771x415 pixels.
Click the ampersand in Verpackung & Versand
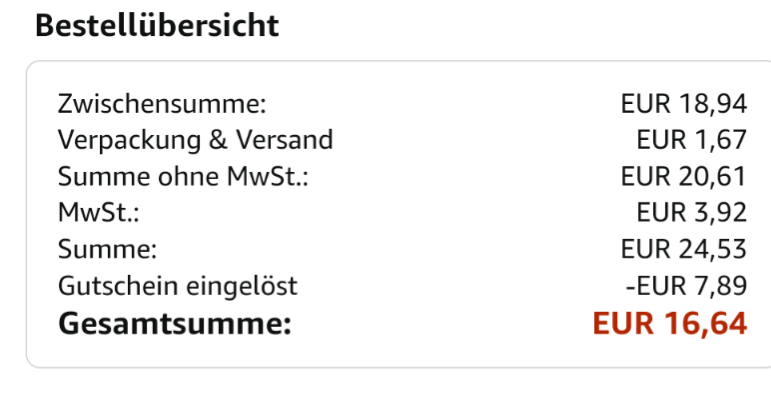(219, 140)
